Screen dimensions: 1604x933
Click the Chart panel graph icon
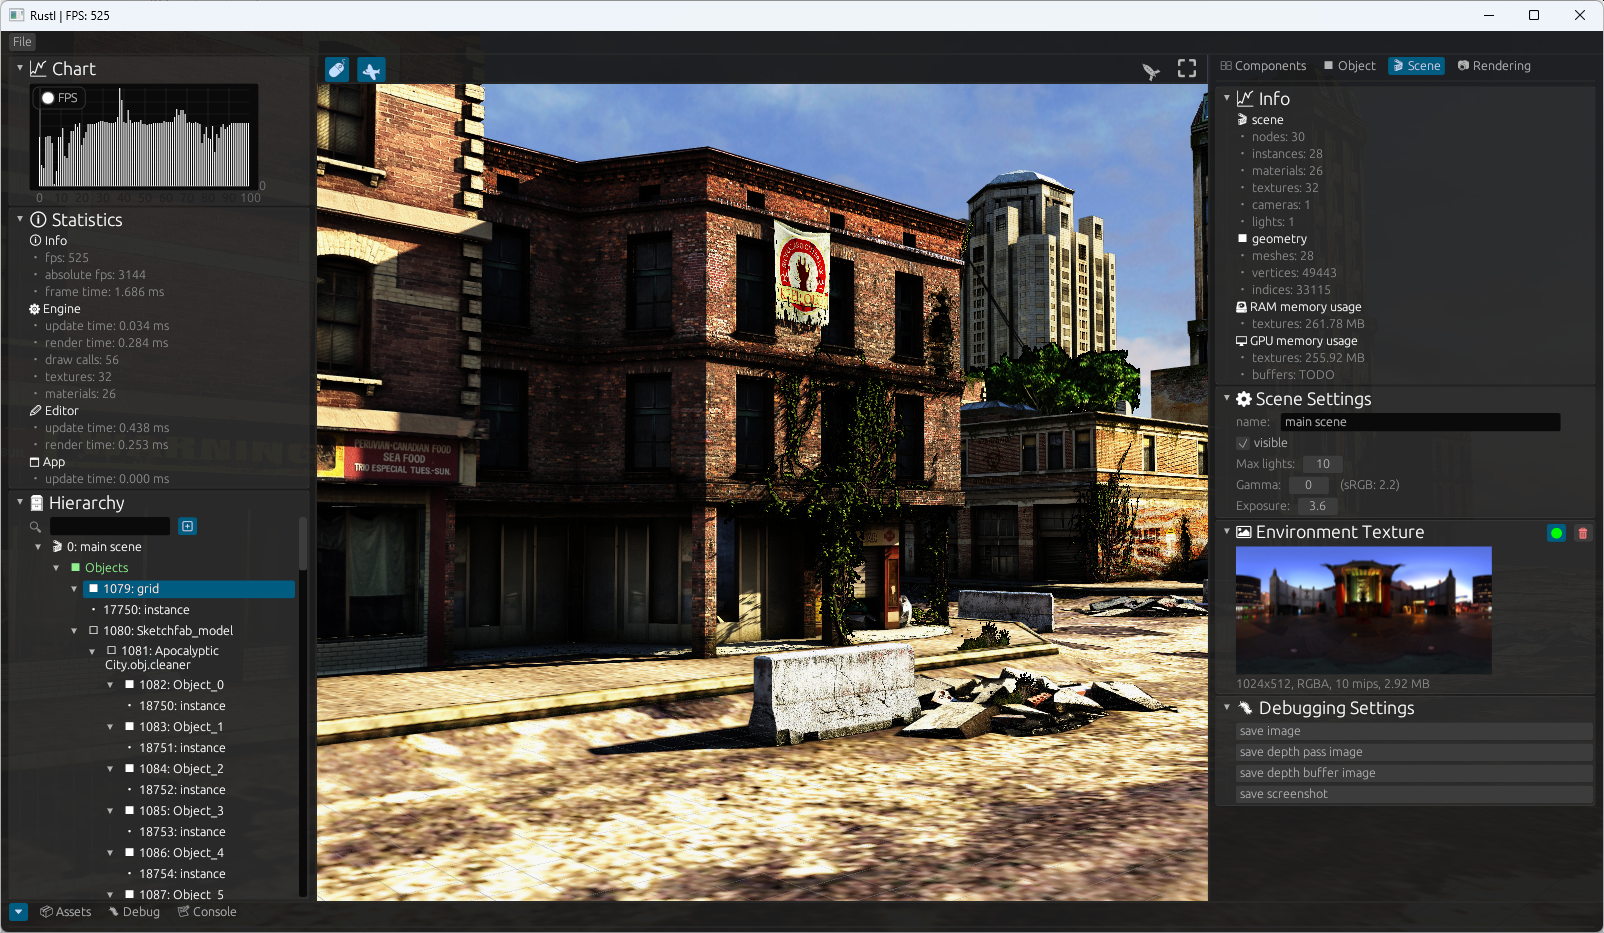pyautogui.click(x=38, y=69)
